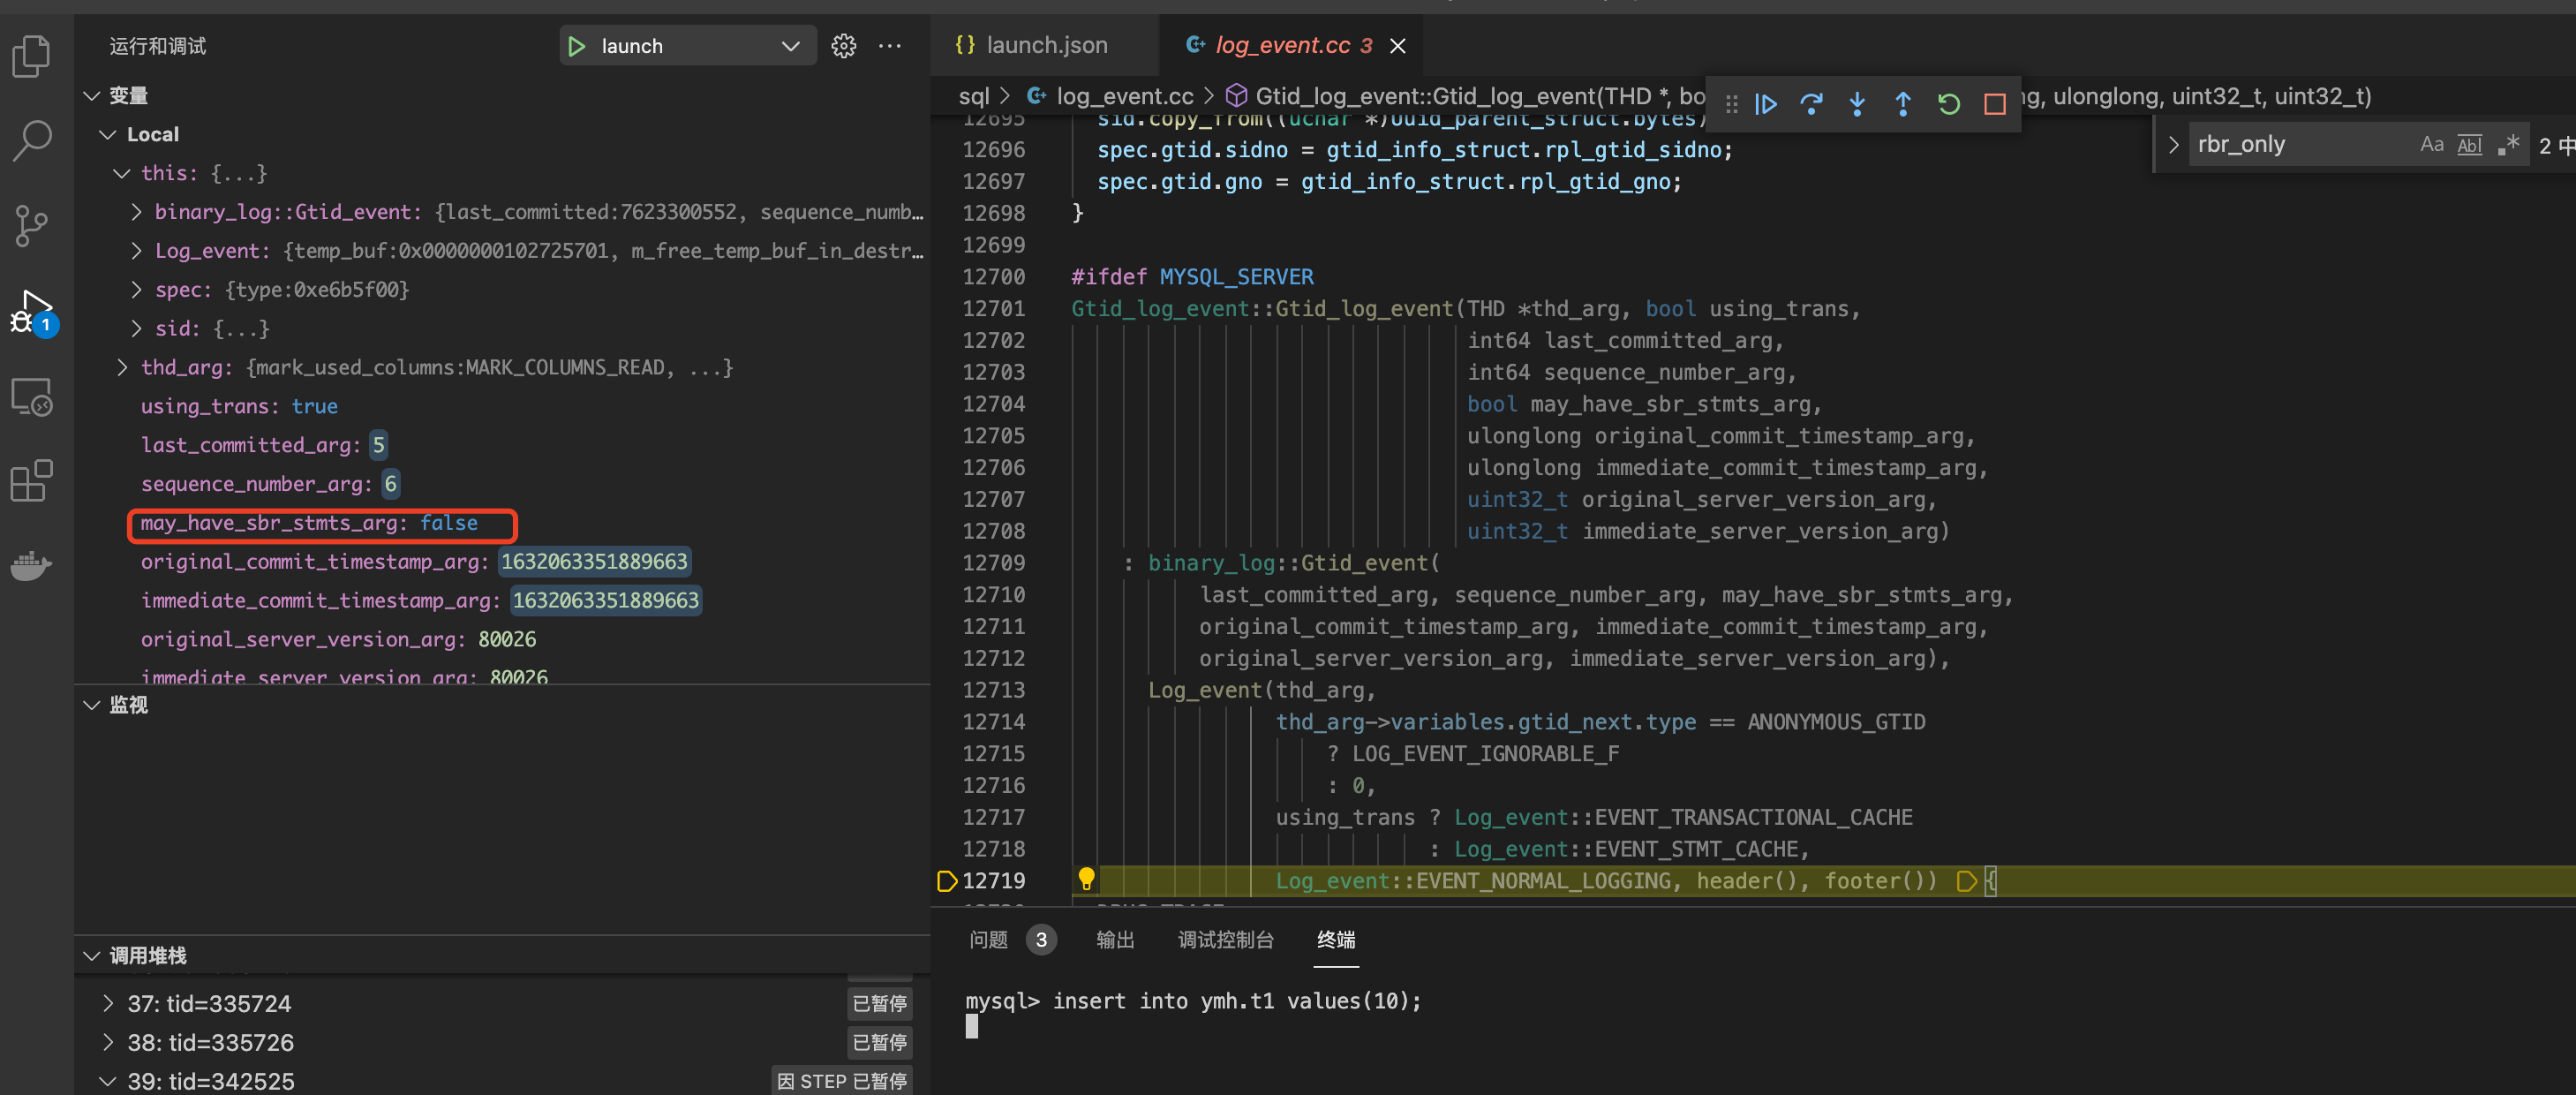Click the debug Step Over button

pos(1811,104)
